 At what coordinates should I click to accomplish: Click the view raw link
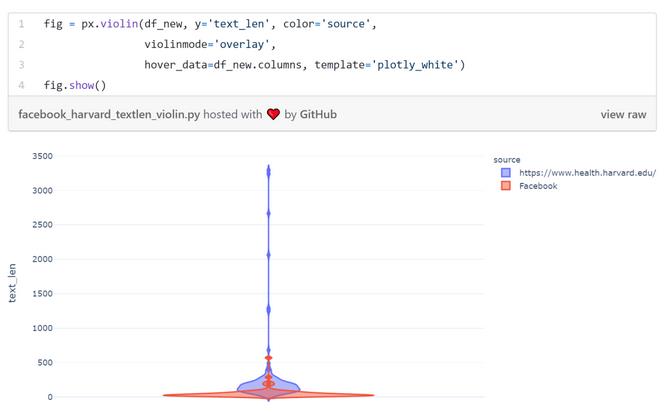point(623,115)
